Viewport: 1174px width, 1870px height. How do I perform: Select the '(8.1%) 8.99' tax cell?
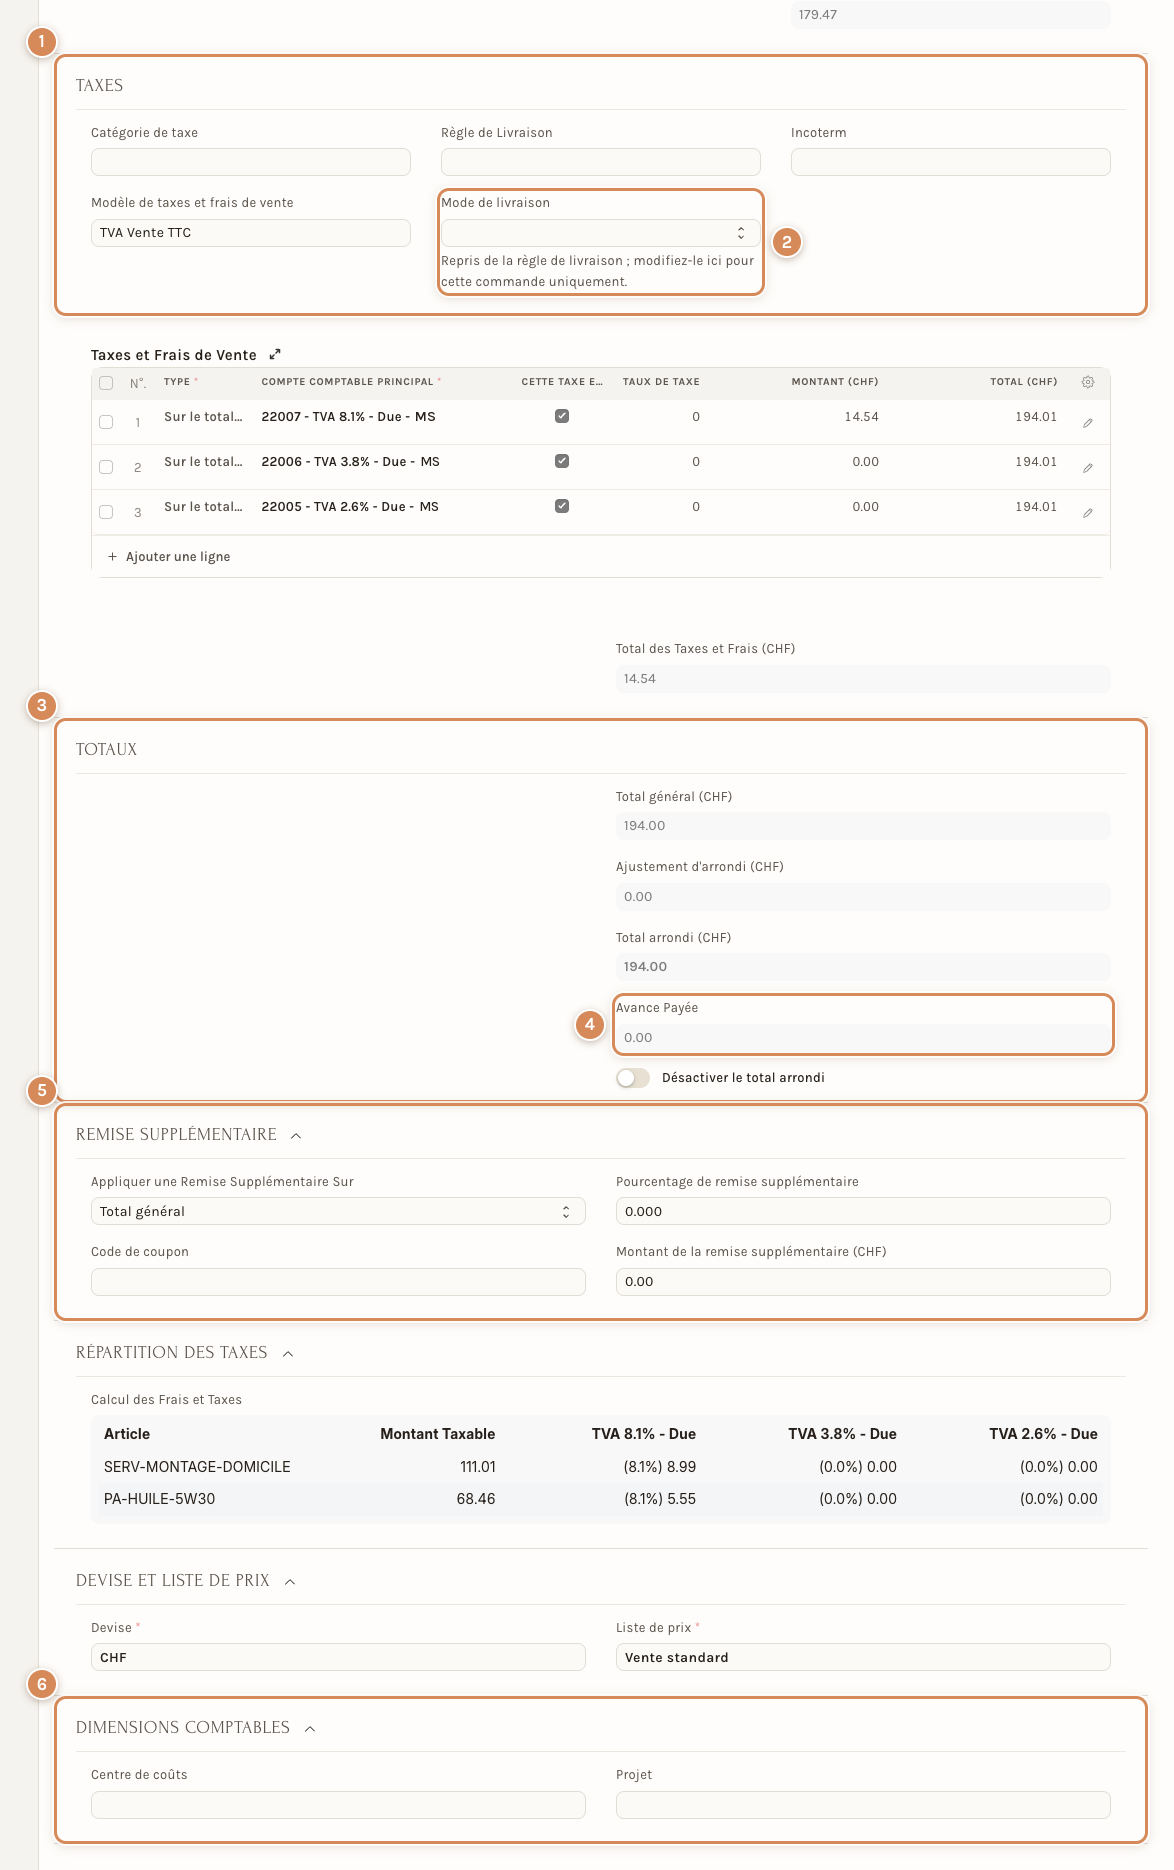point(660,1467)
